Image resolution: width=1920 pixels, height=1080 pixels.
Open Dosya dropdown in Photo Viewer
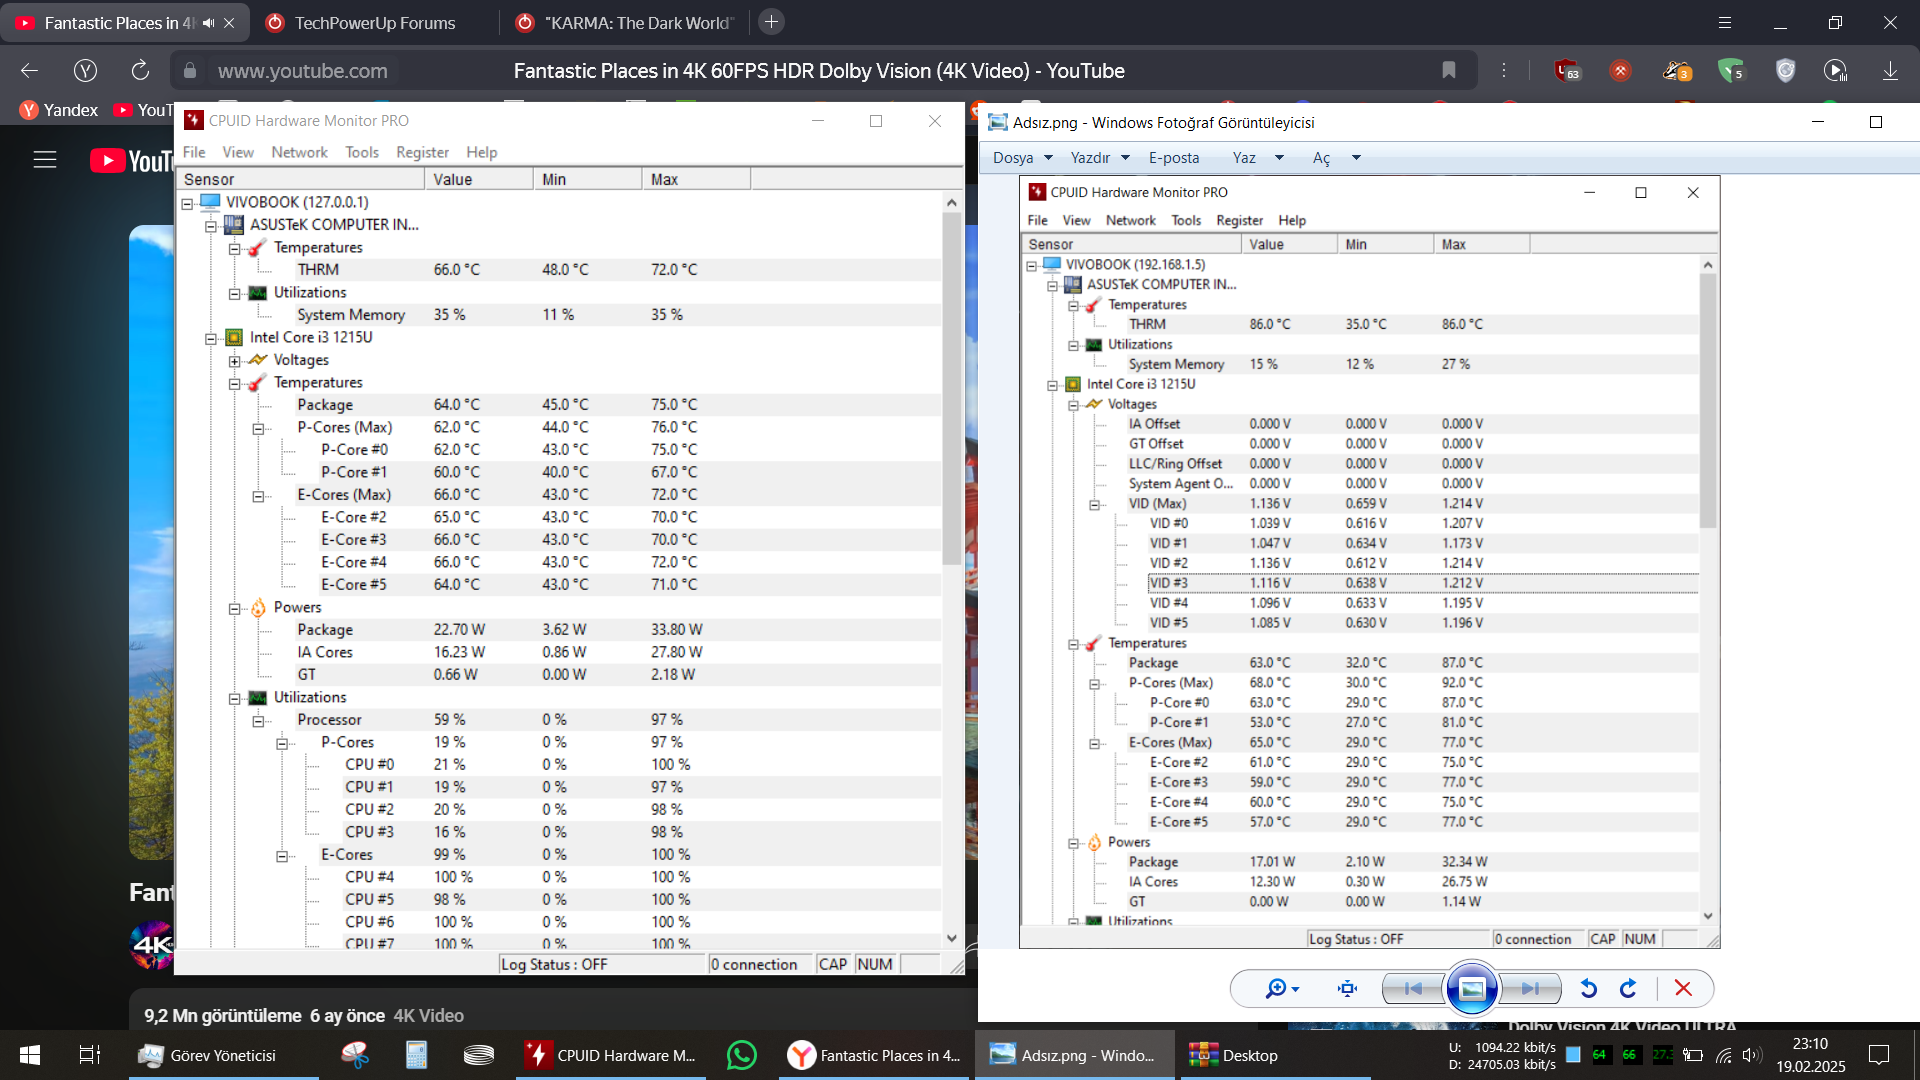pyautogui.click(x=1022, y=158)
